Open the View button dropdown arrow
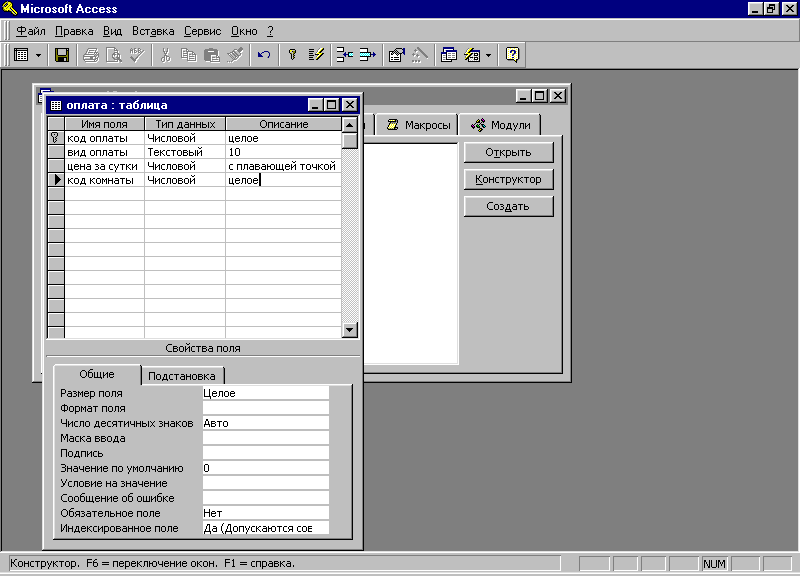This screenshot has height=576, width=800. pyautogui.click(x=38, y=55)
